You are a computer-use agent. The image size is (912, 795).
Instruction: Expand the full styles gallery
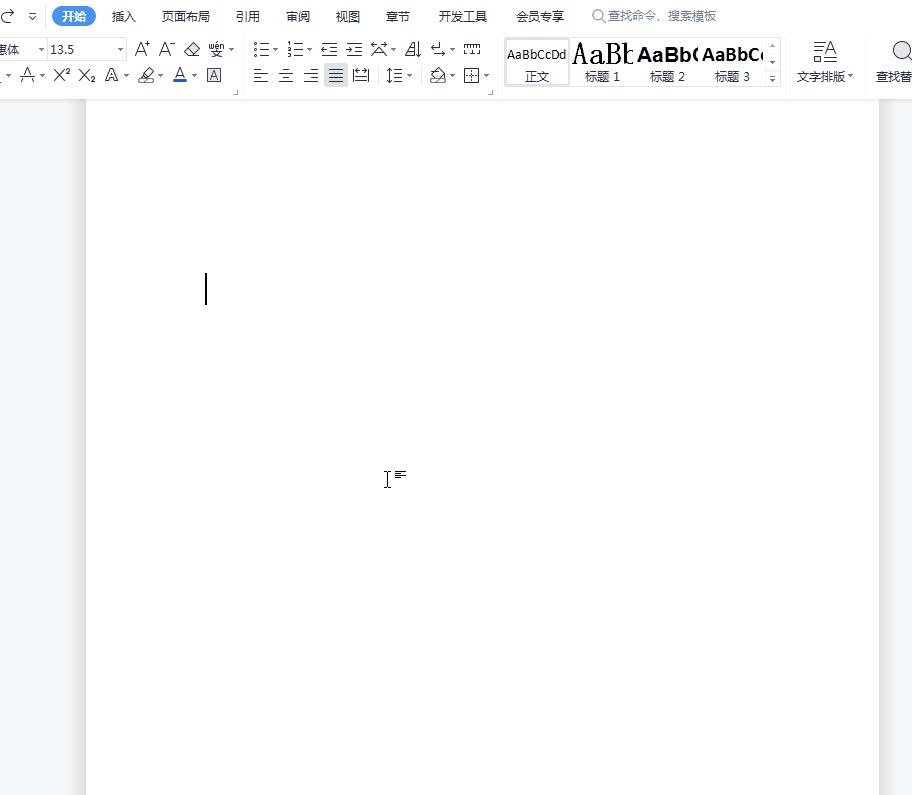tap(772, 78)
